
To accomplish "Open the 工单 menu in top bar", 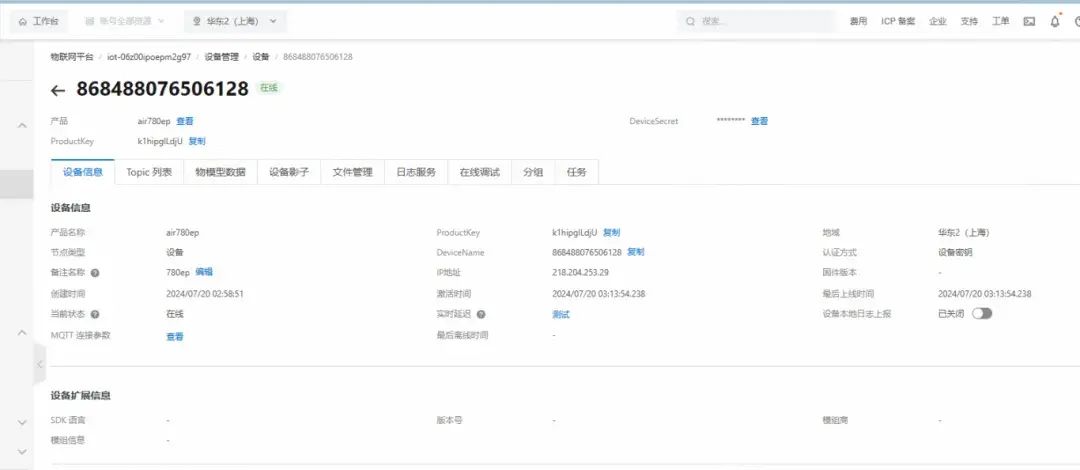I will point(1001,21).
